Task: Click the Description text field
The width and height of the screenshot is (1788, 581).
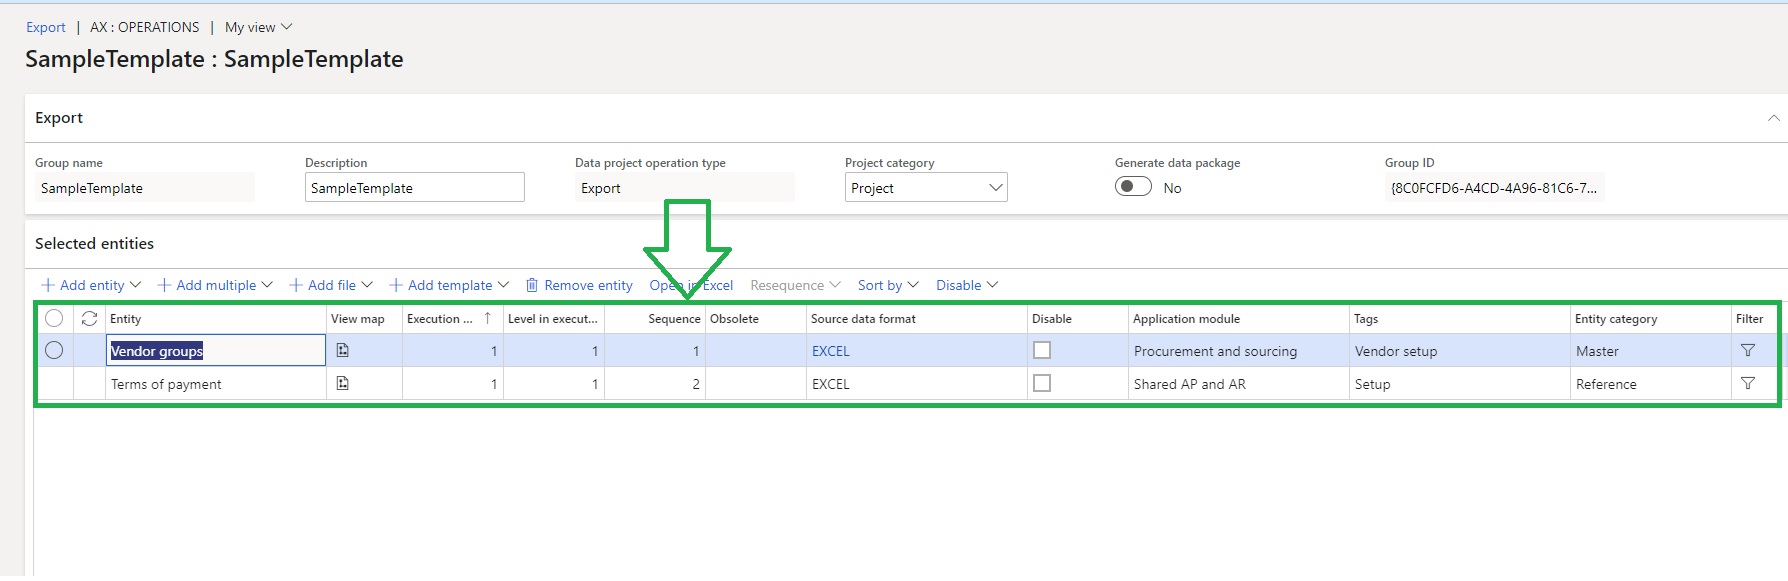Action: pyautogui.click(x=414, y=188)
